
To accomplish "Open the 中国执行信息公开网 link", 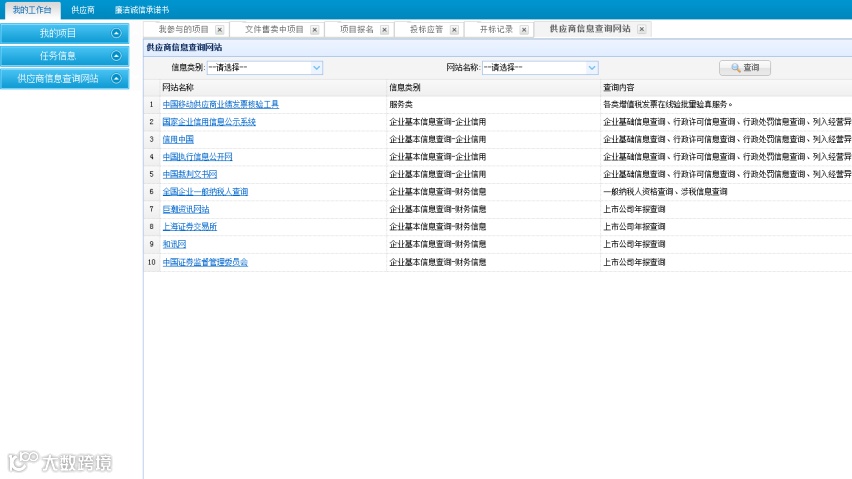I will pyautogui.click(x=197, y=156).
